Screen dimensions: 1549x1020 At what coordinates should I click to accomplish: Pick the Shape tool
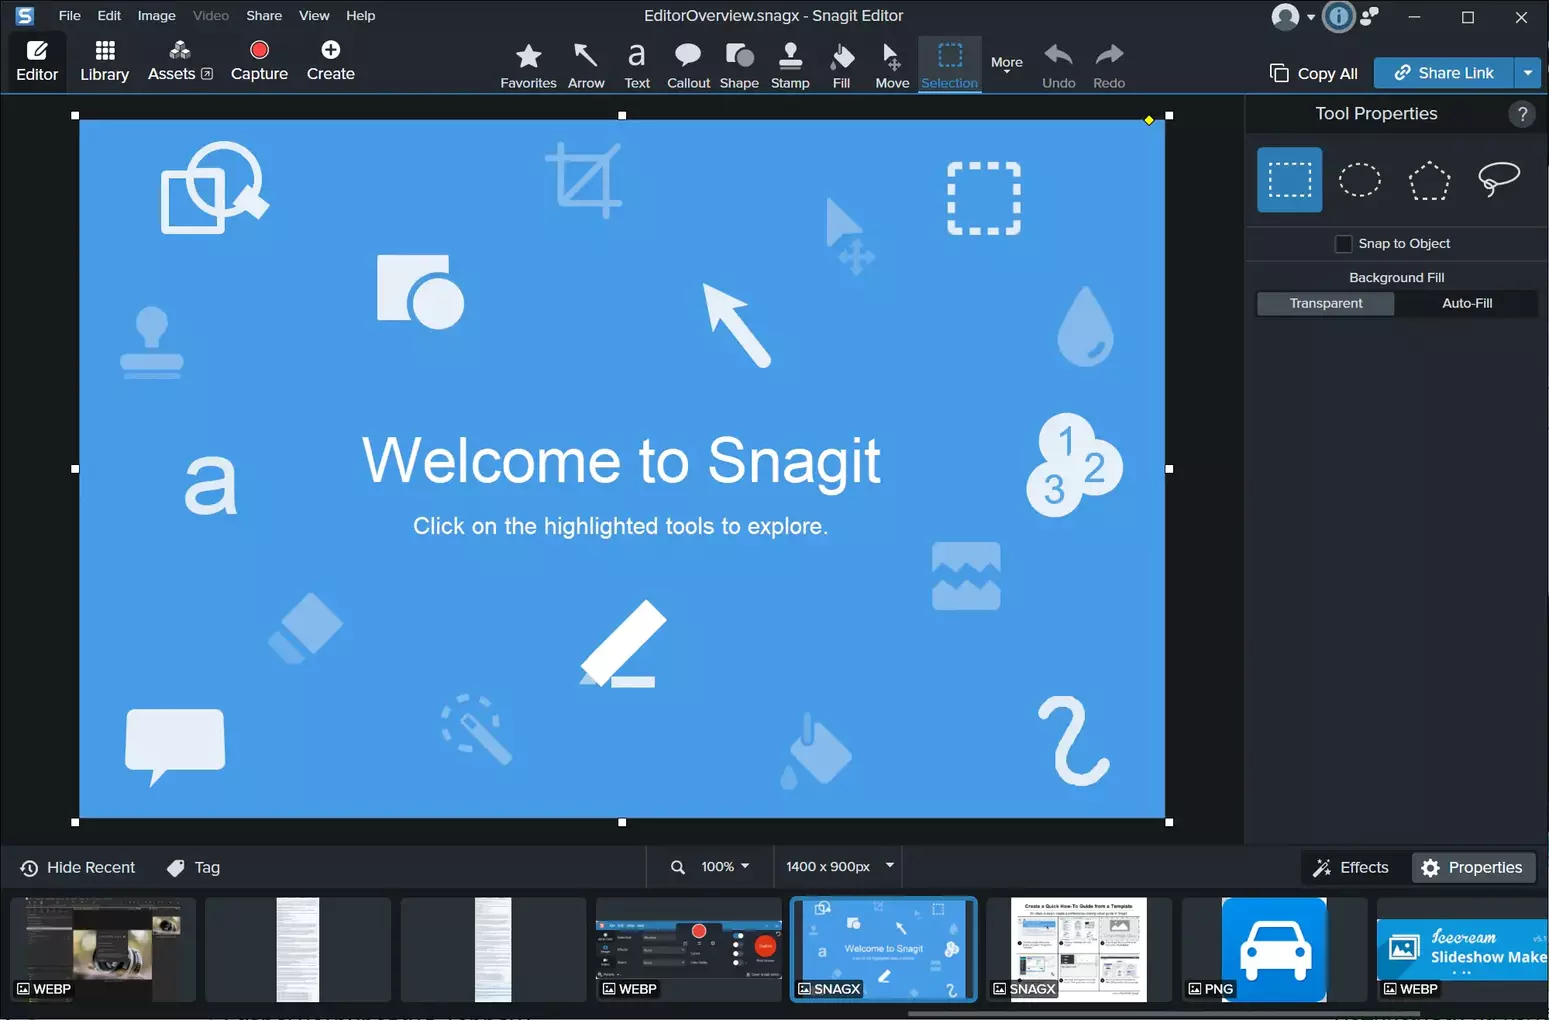click(739, 66)
